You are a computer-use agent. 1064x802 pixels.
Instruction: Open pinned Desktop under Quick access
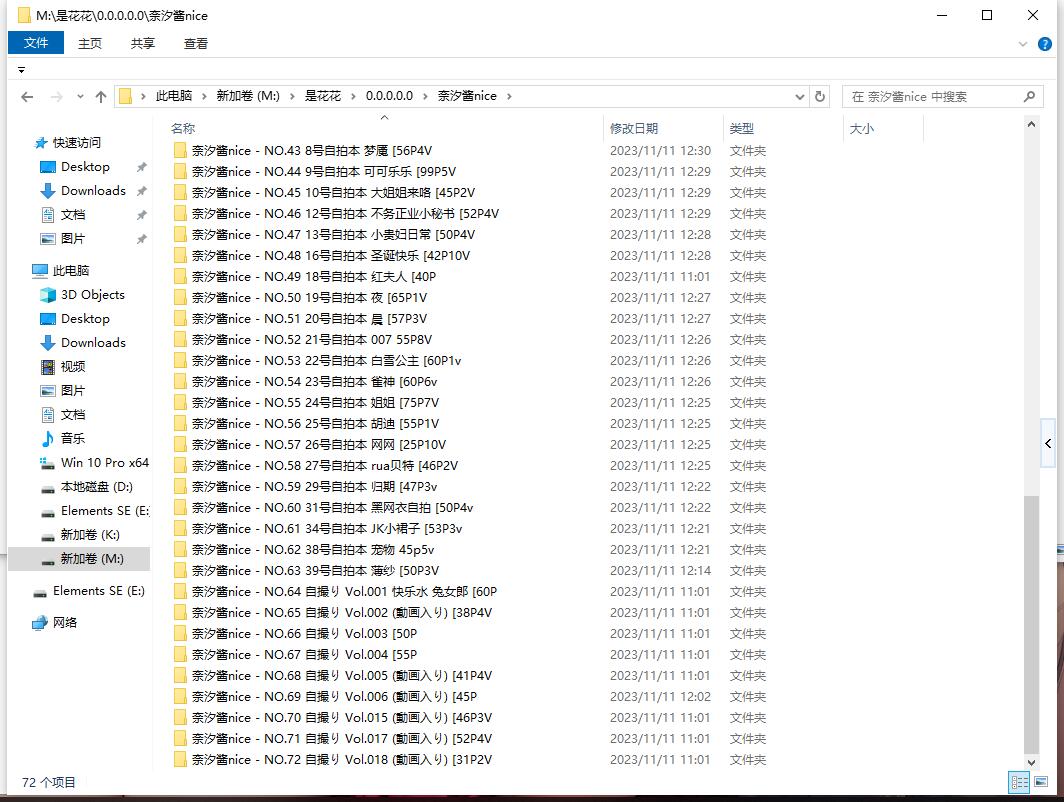point(85,166)
